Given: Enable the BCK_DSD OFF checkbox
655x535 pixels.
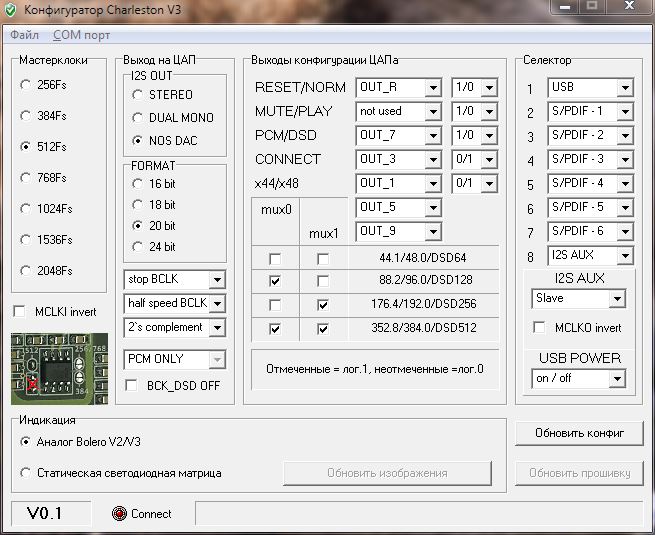Looking at the screenshot, I should pyautogui.click(x=131, y=385).
